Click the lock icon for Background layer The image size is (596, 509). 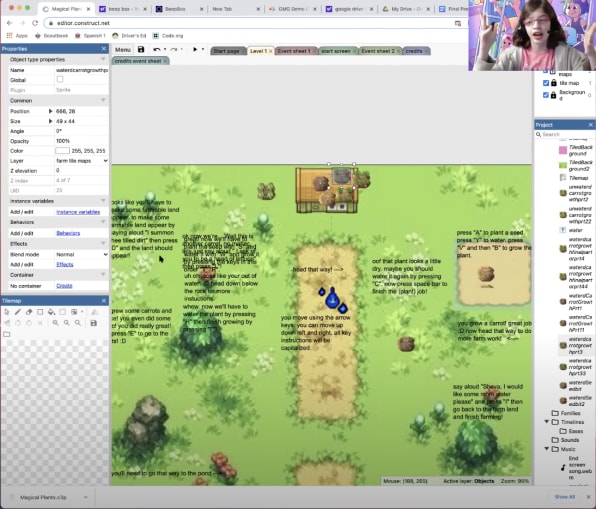click(554, 95)
